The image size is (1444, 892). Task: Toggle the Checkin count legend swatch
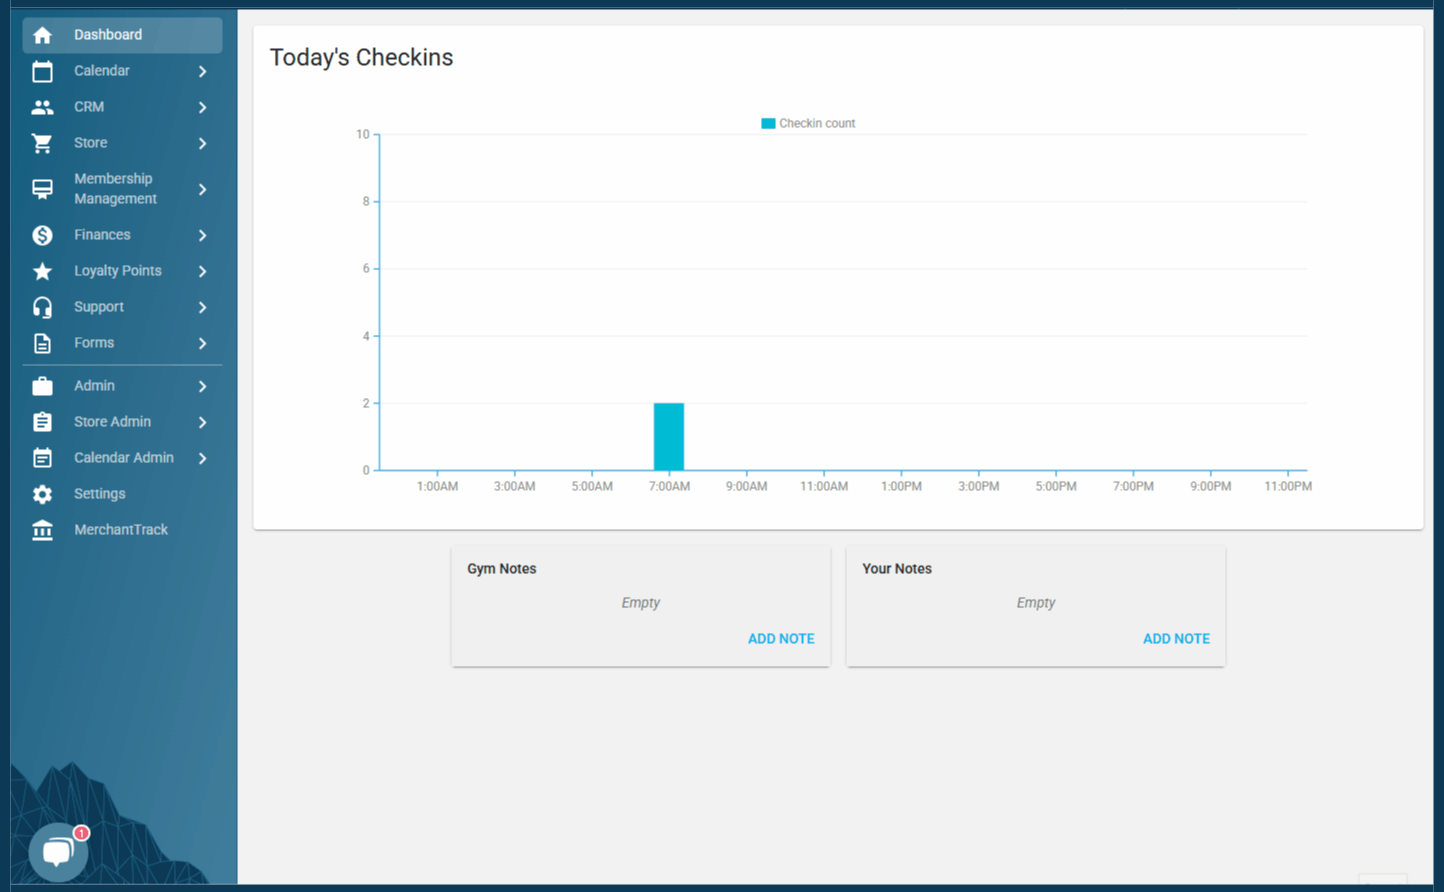pos(768,124)
